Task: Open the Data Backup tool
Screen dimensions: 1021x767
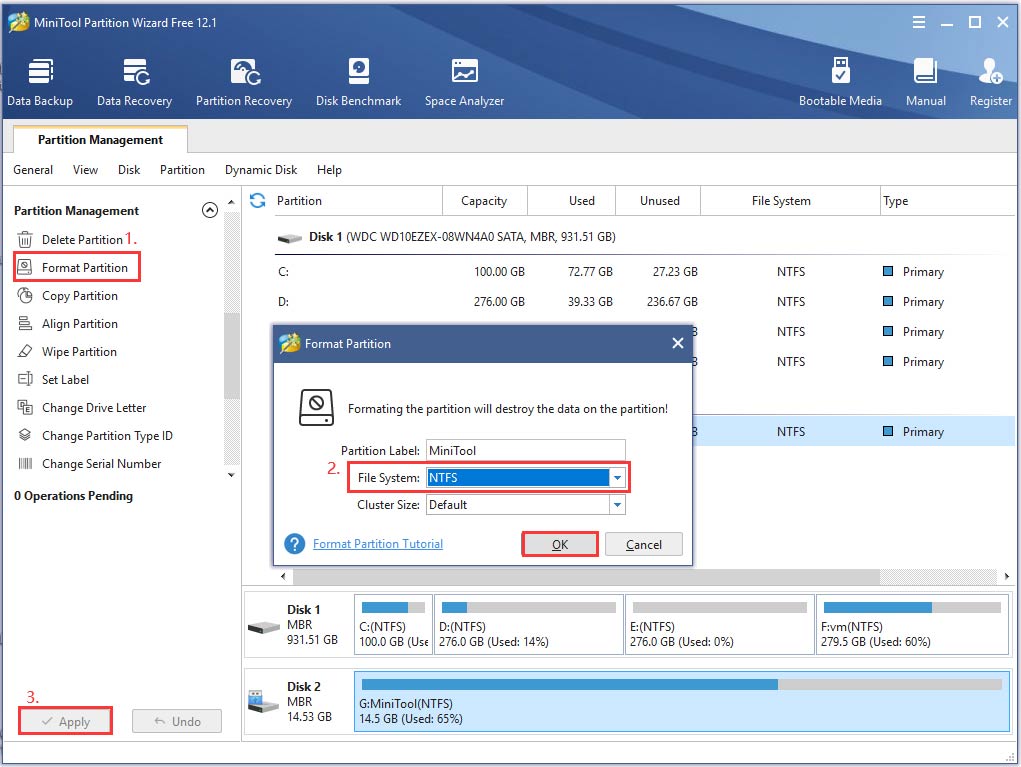Action: (40, 83)
